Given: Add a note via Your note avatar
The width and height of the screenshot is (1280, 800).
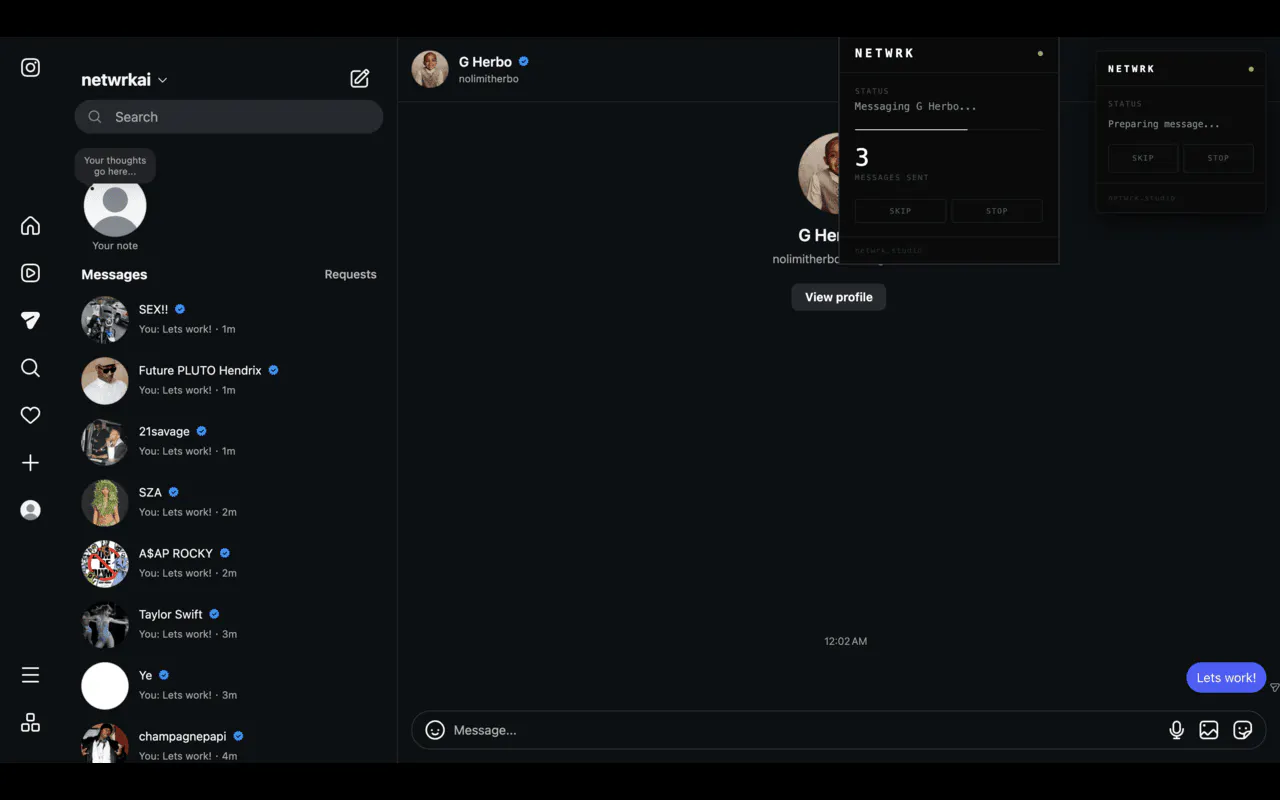Looking at the screenshot, I should click(x=115, y=205).
